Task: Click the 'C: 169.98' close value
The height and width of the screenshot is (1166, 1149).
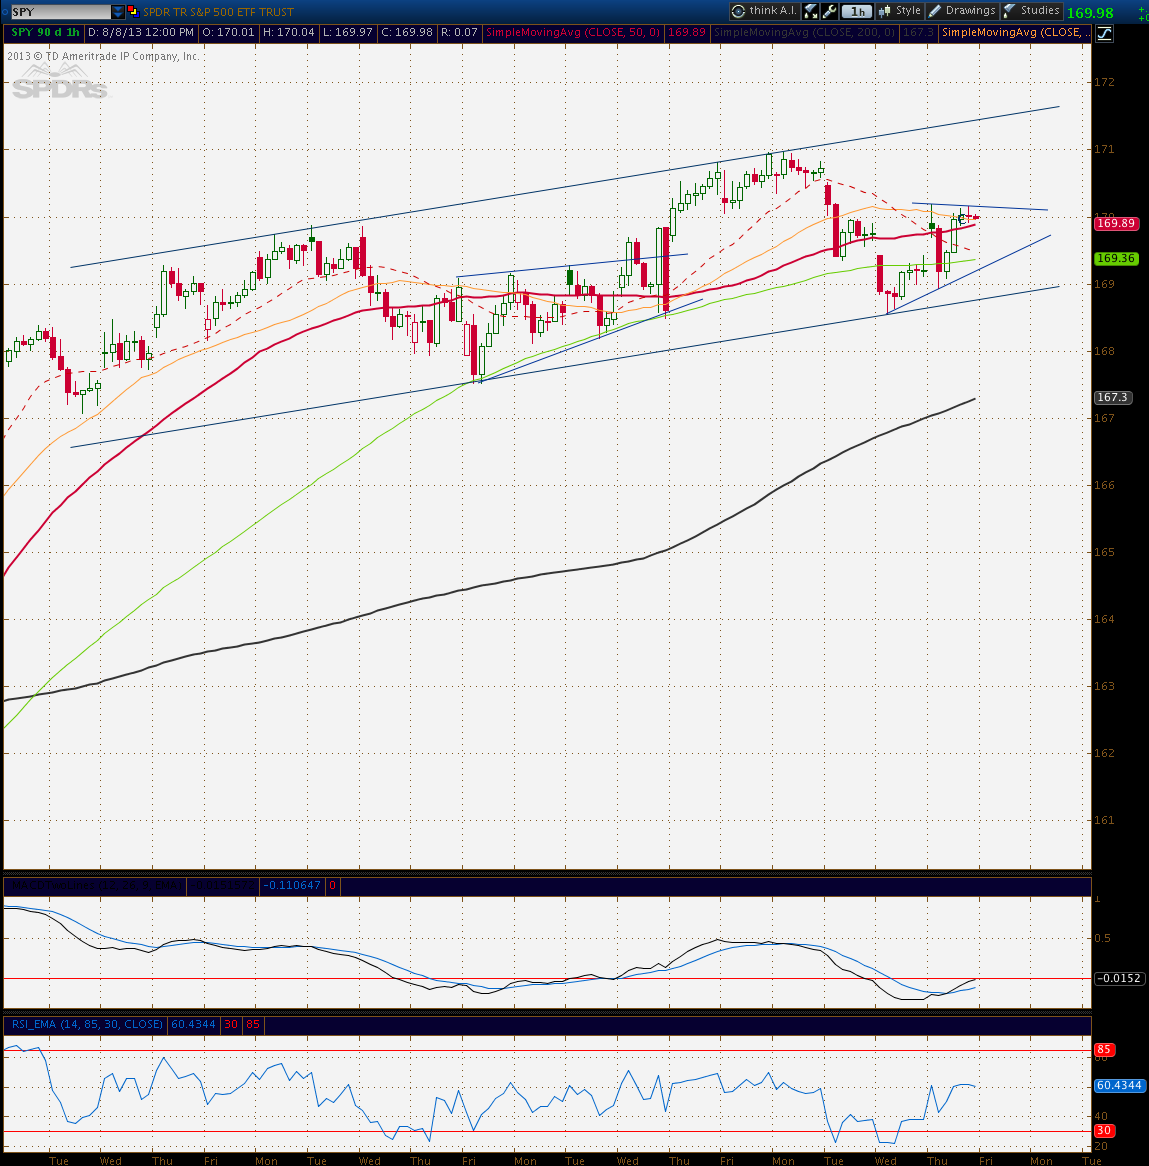Action: click(408, 33)
